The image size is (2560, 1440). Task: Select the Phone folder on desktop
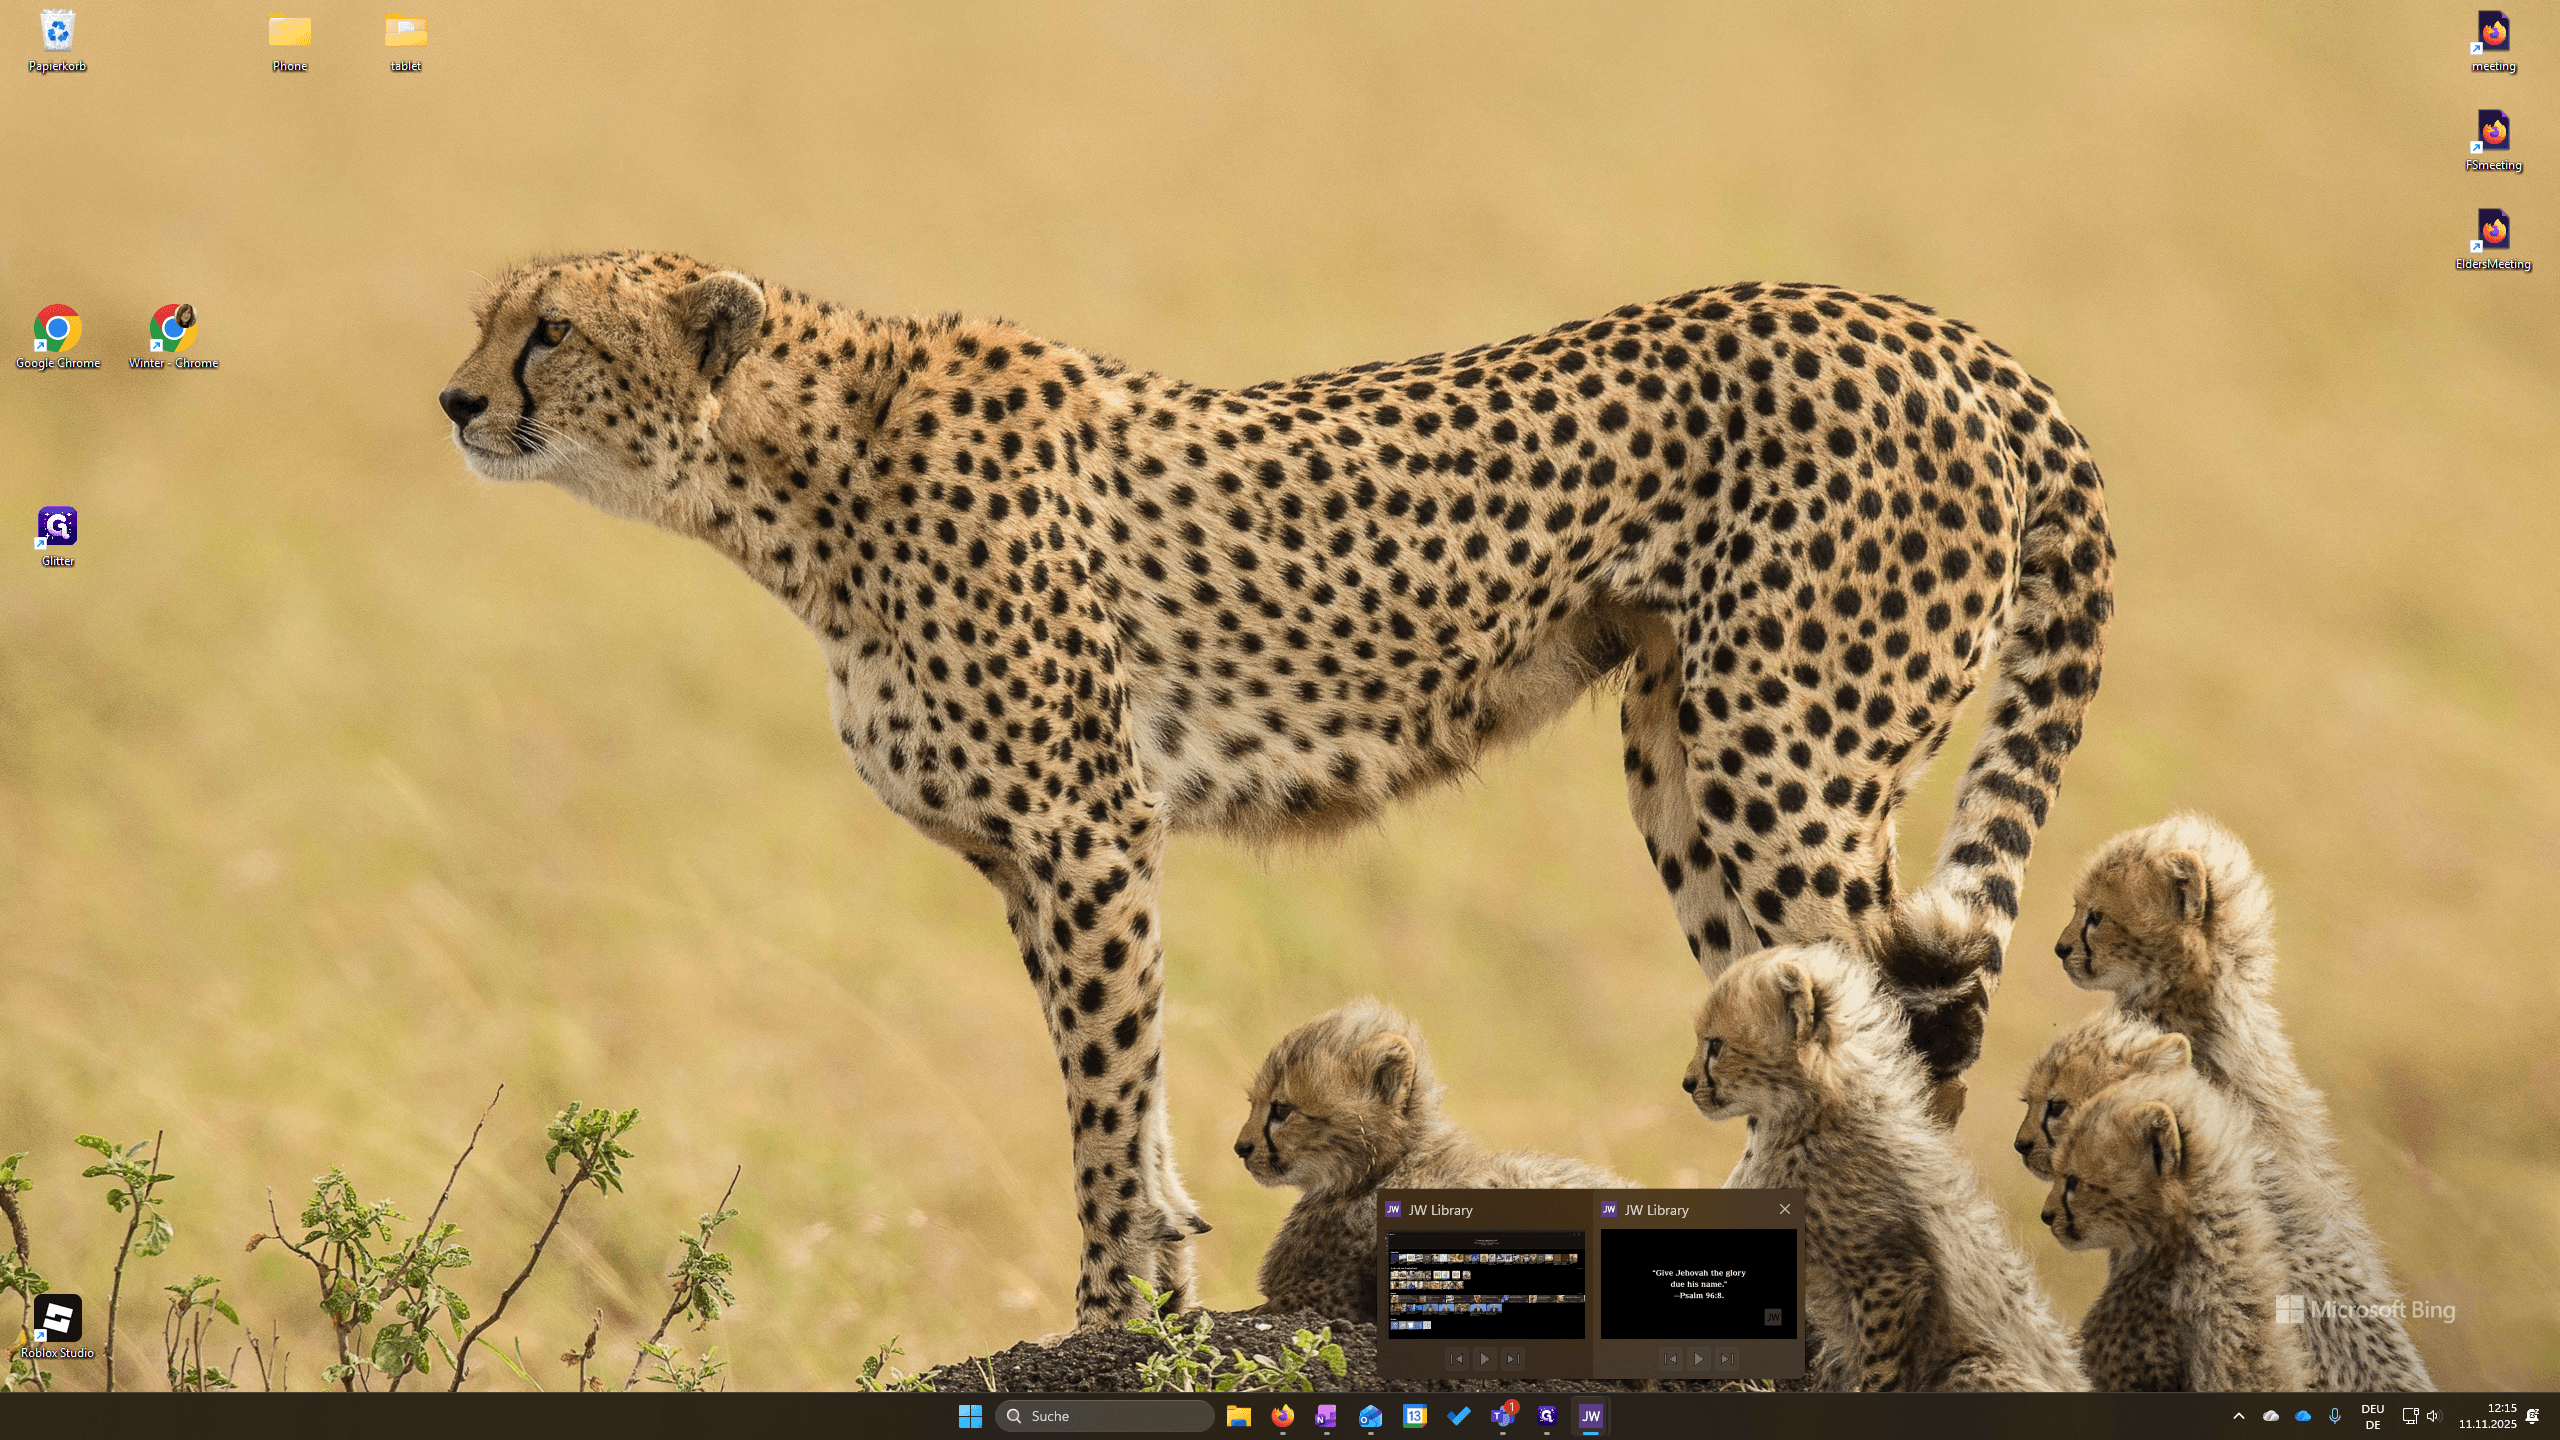click(x=289, y=42)
